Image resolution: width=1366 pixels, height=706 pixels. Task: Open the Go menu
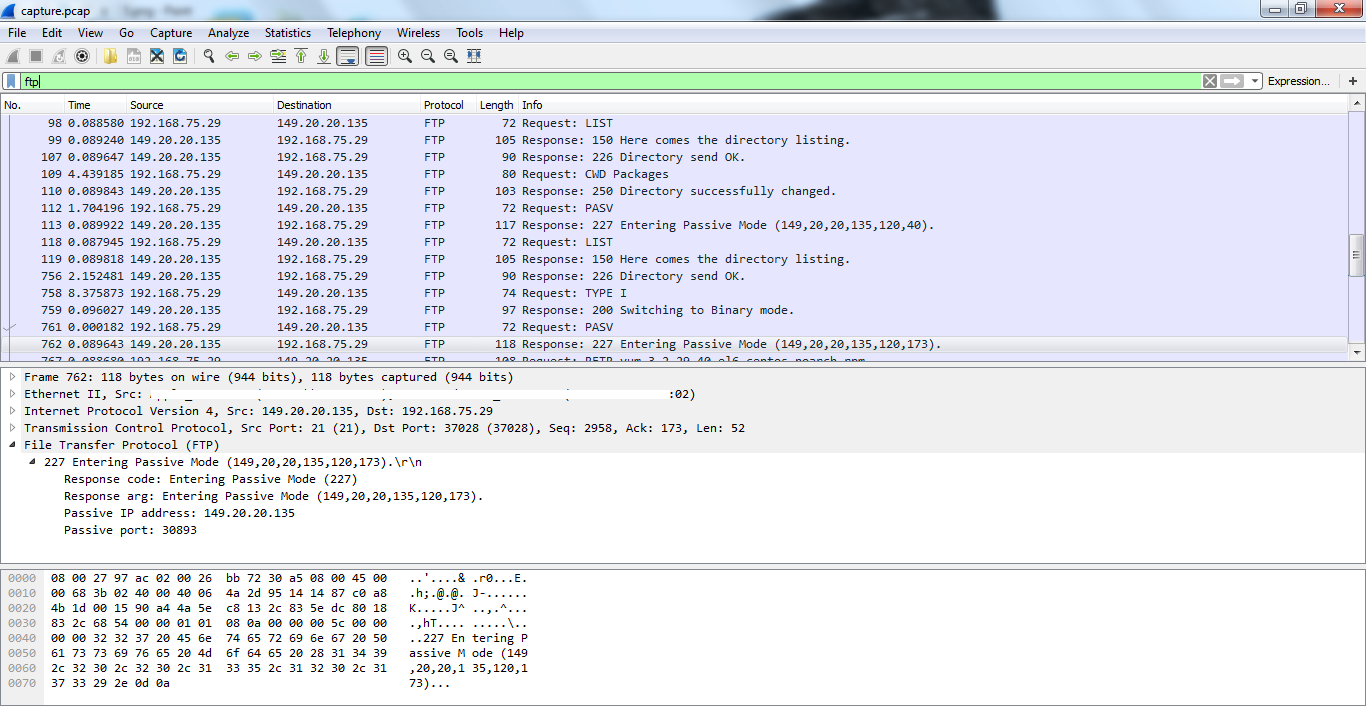tap(126, 33)
